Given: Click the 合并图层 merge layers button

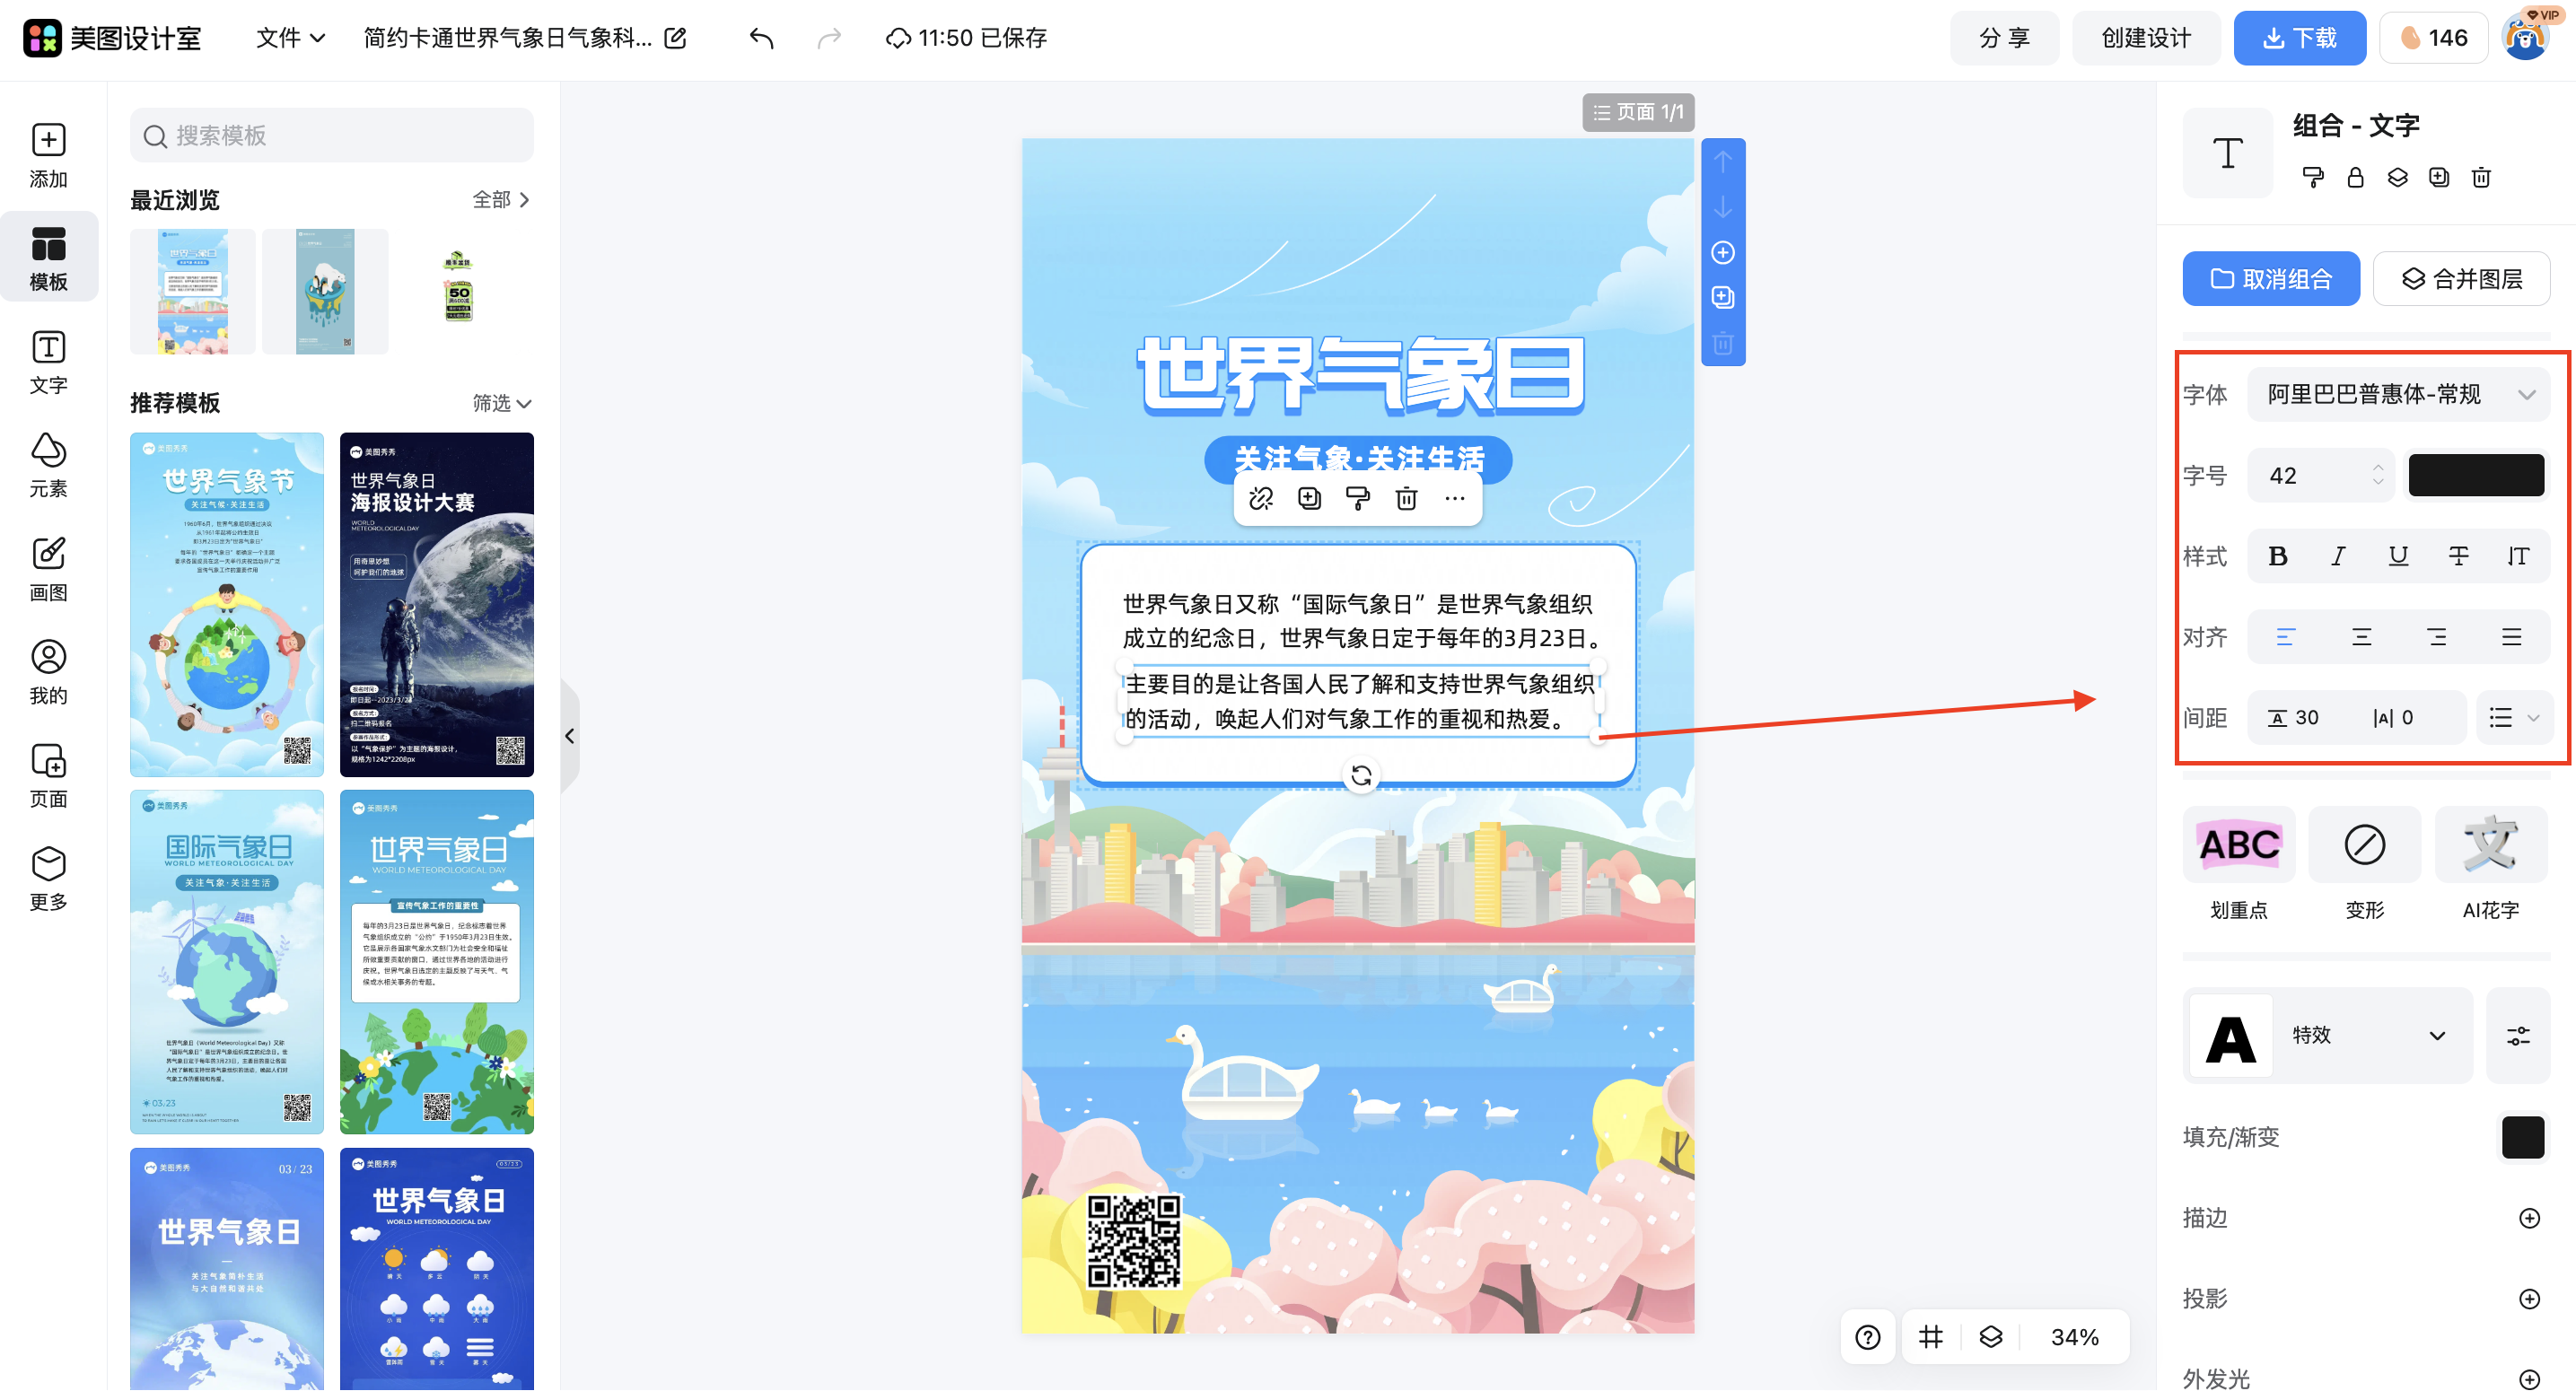Looking at the screenshot, I should coord(2461,278).
